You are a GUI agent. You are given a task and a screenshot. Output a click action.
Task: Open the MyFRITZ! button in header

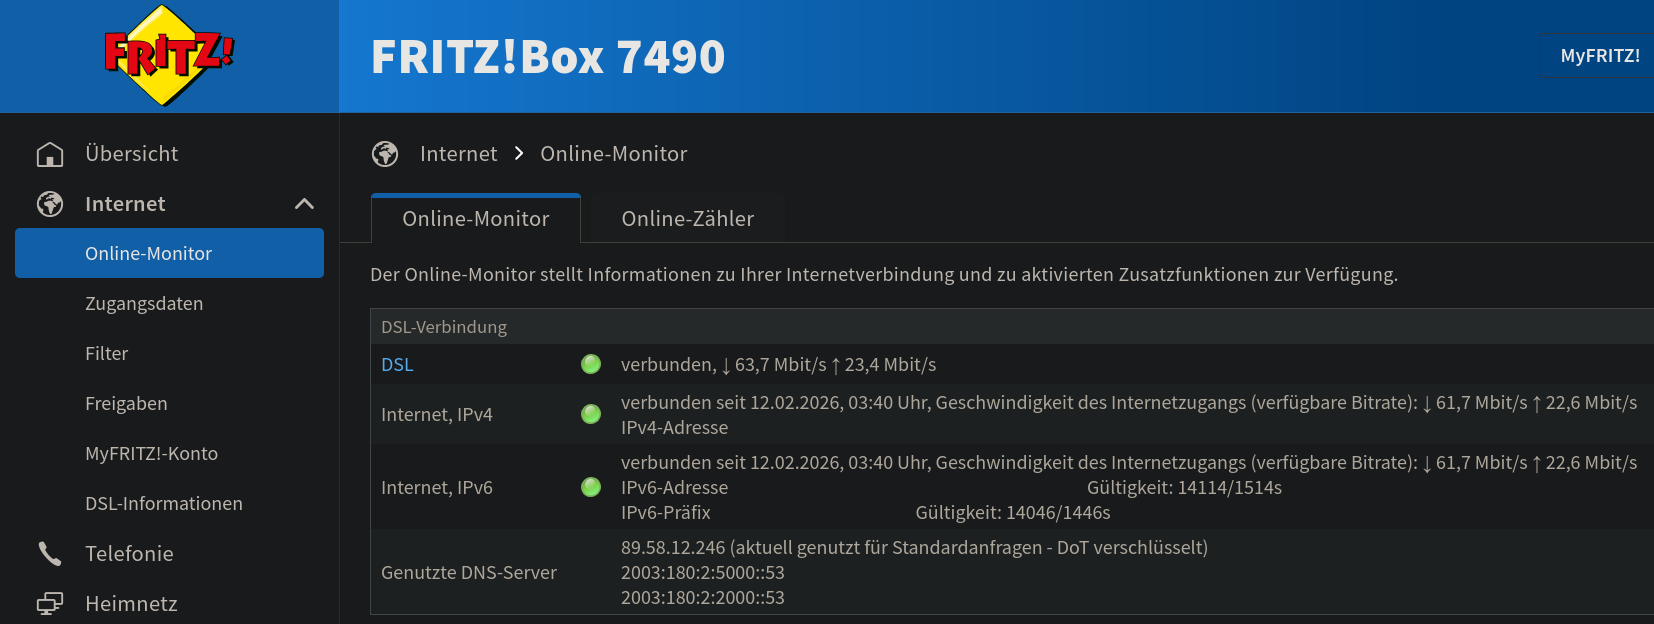pos(1599,56)
